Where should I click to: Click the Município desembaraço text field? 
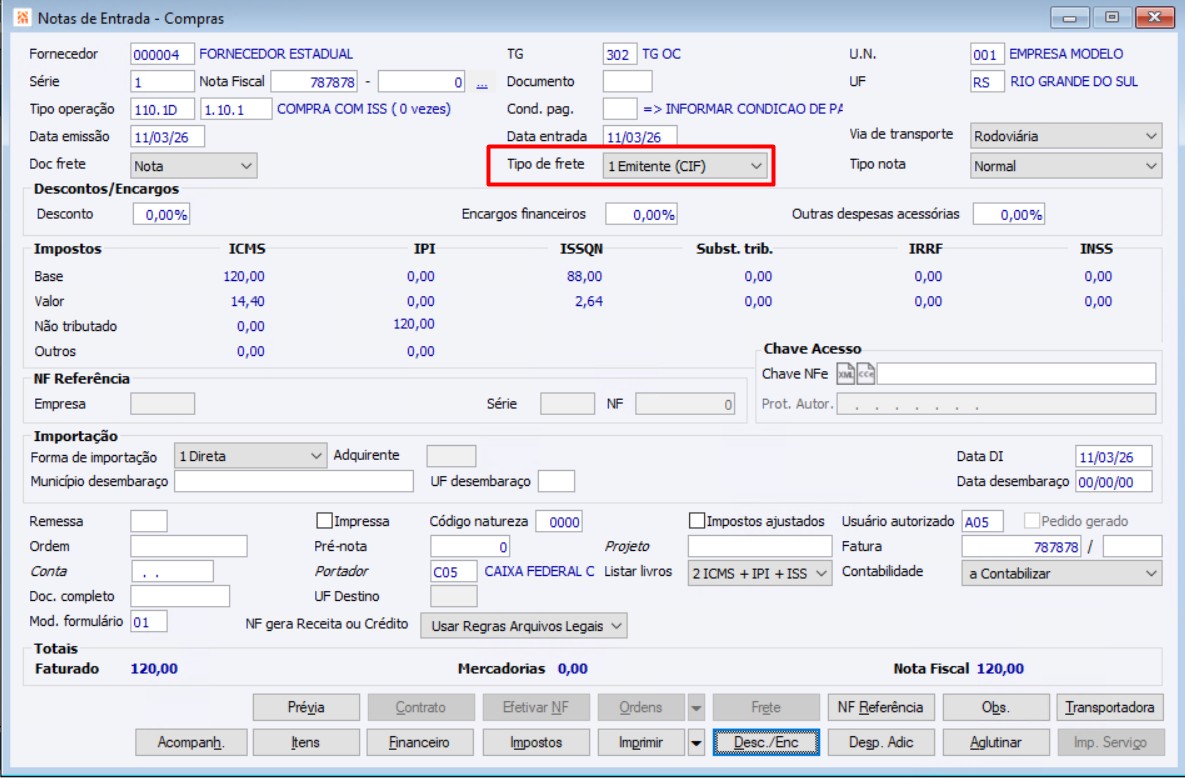(x=293, y=482)
